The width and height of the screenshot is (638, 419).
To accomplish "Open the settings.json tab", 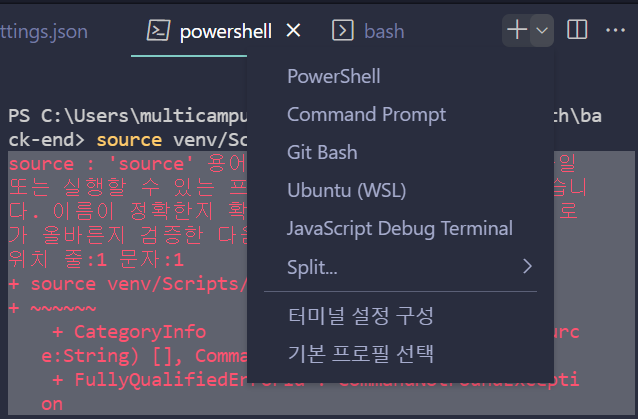I will tap(44, 31).
